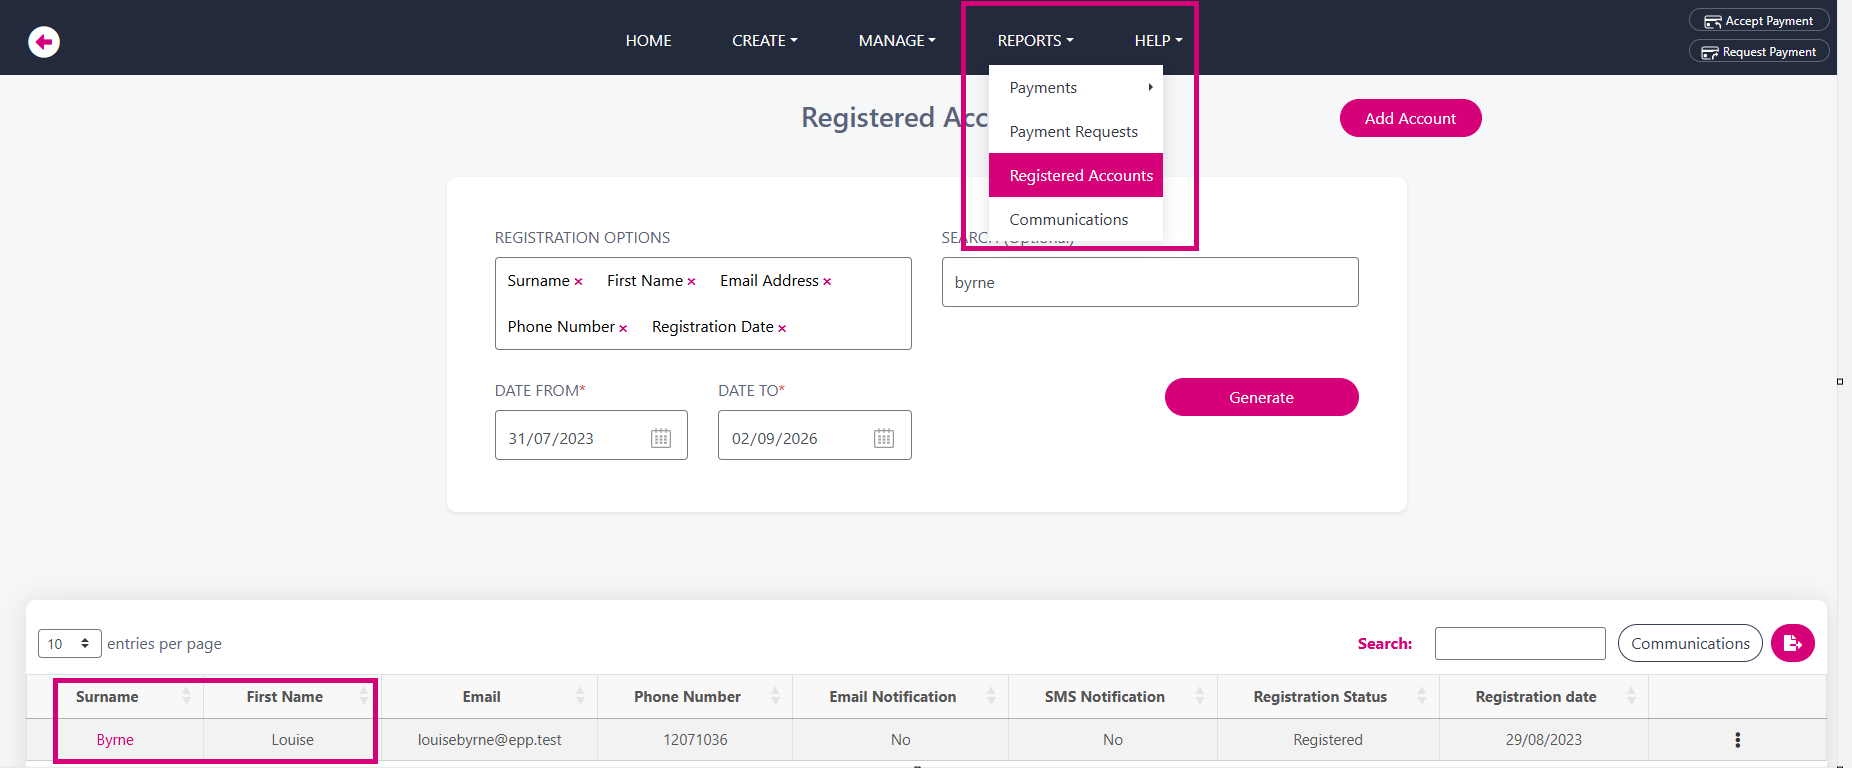The width and height of the screenshot is (1852, 768).
Task: Click the registration date 29/08/2023 cell
Action: (1544, 740)
